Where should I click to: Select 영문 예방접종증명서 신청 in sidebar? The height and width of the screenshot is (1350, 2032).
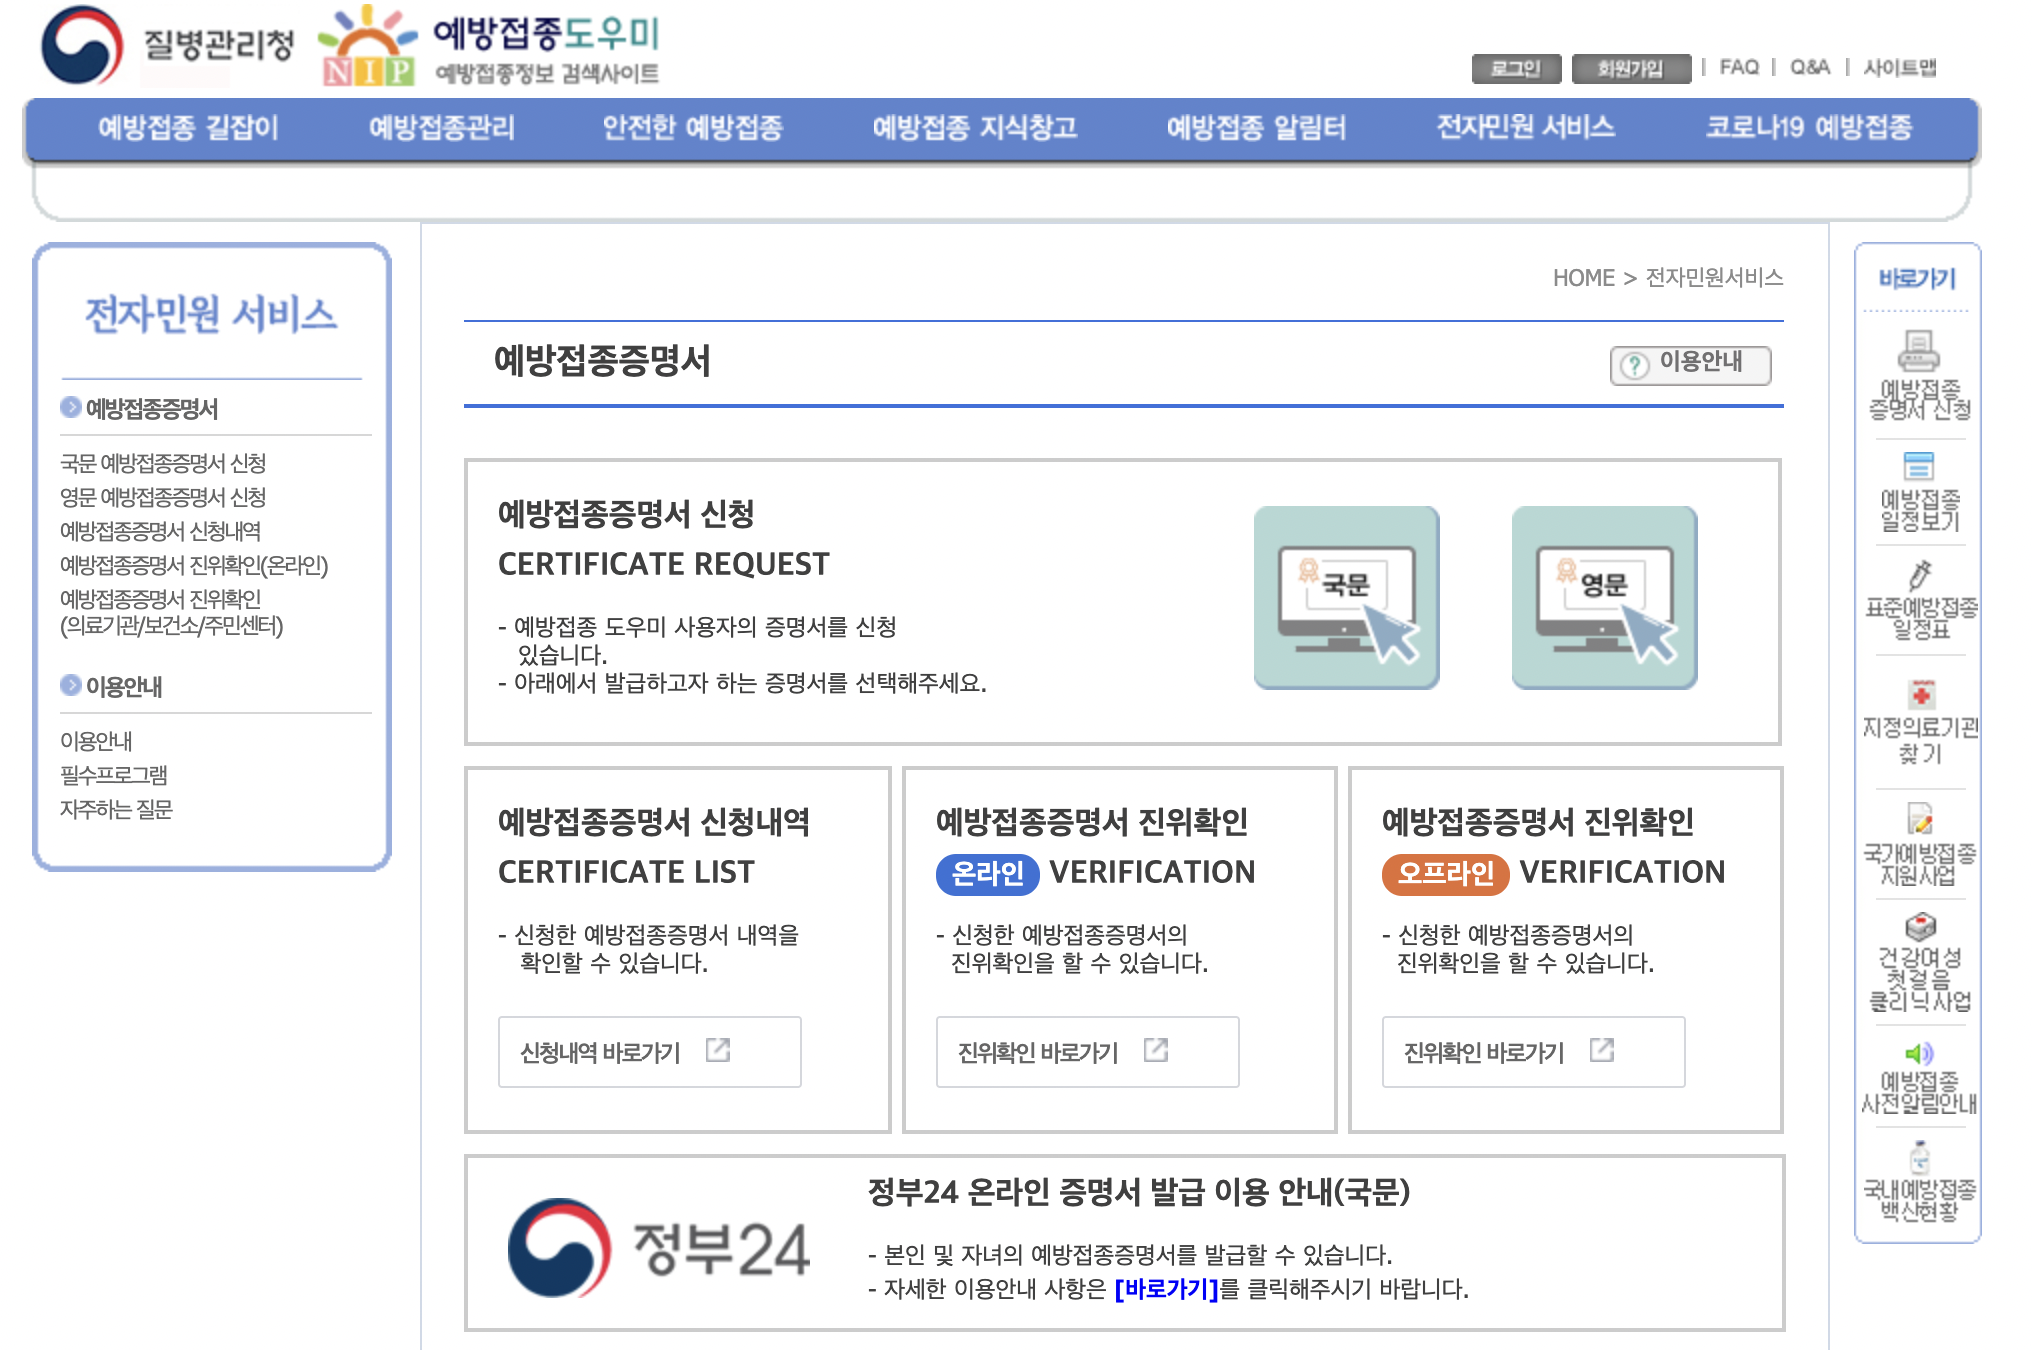[x=163, y=497]
